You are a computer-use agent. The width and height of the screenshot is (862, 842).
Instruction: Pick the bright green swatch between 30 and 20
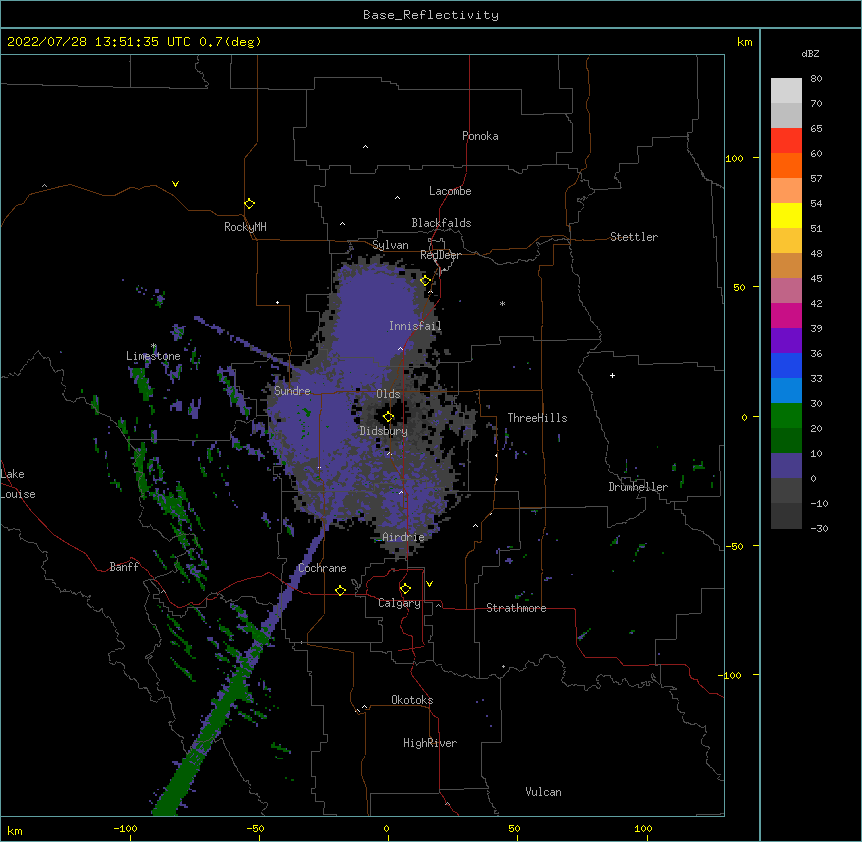click(786, 416)
